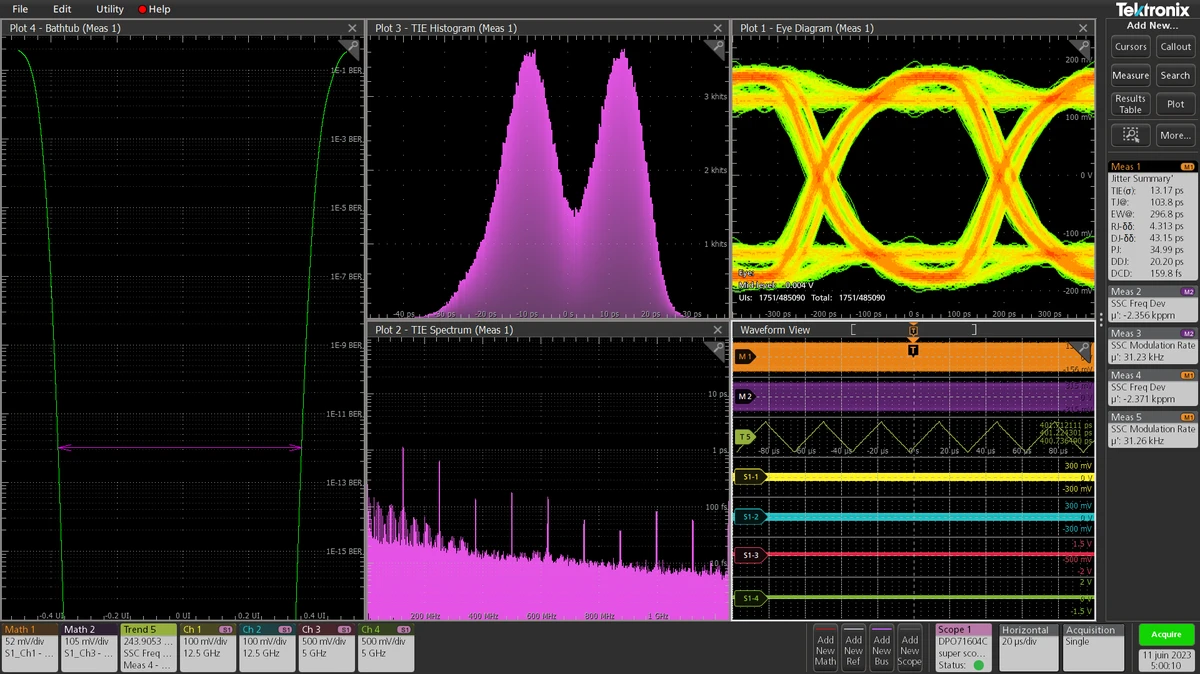Select the Meas 5 SSC Modulation Rate badge
This screenshot has width=1200, height=674.
pyautogui.click(x=1153, y=429)
